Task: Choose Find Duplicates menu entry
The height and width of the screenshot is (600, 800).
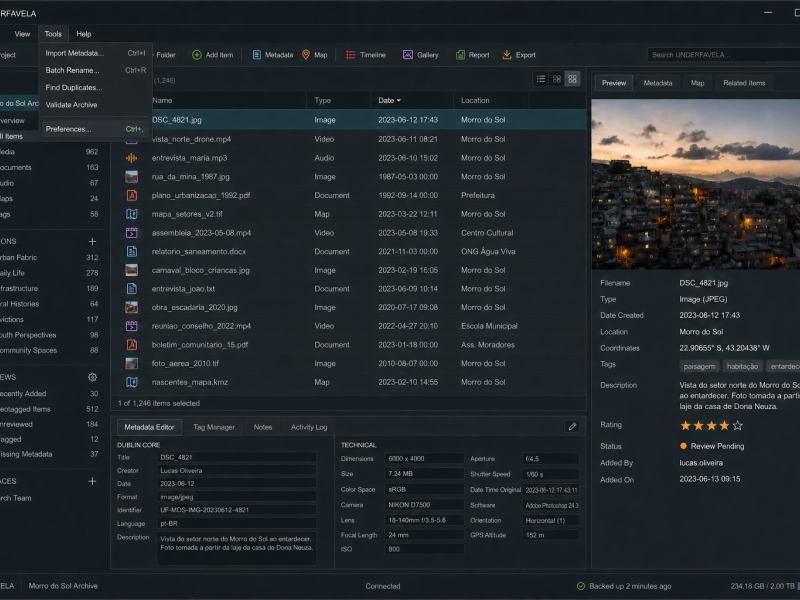Action: (95, 88)
